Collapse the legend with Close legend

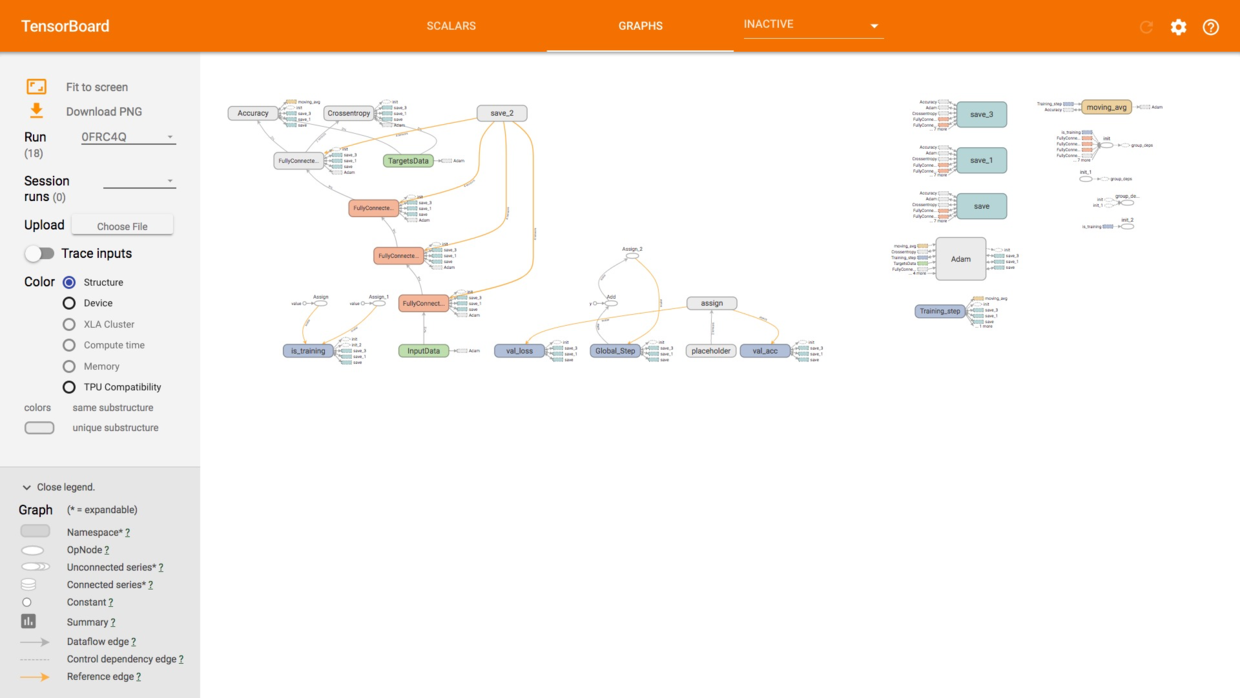coord(58,487)
